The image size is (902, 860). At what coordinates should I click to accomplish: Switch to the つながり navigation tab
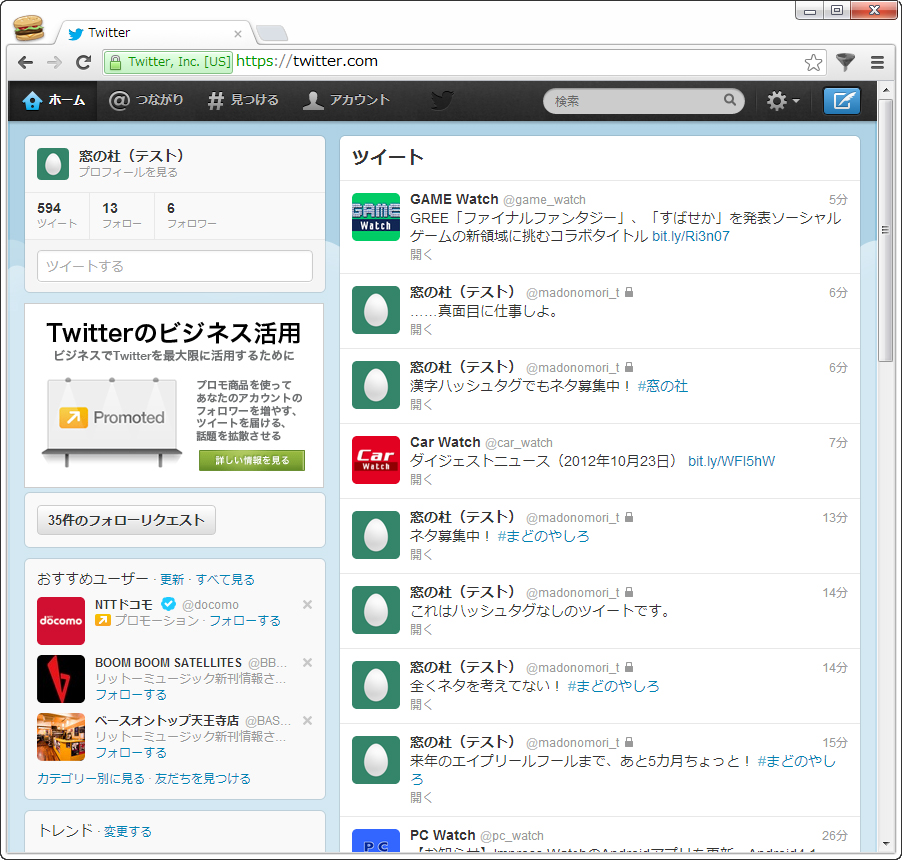click(x=146, y=100)
